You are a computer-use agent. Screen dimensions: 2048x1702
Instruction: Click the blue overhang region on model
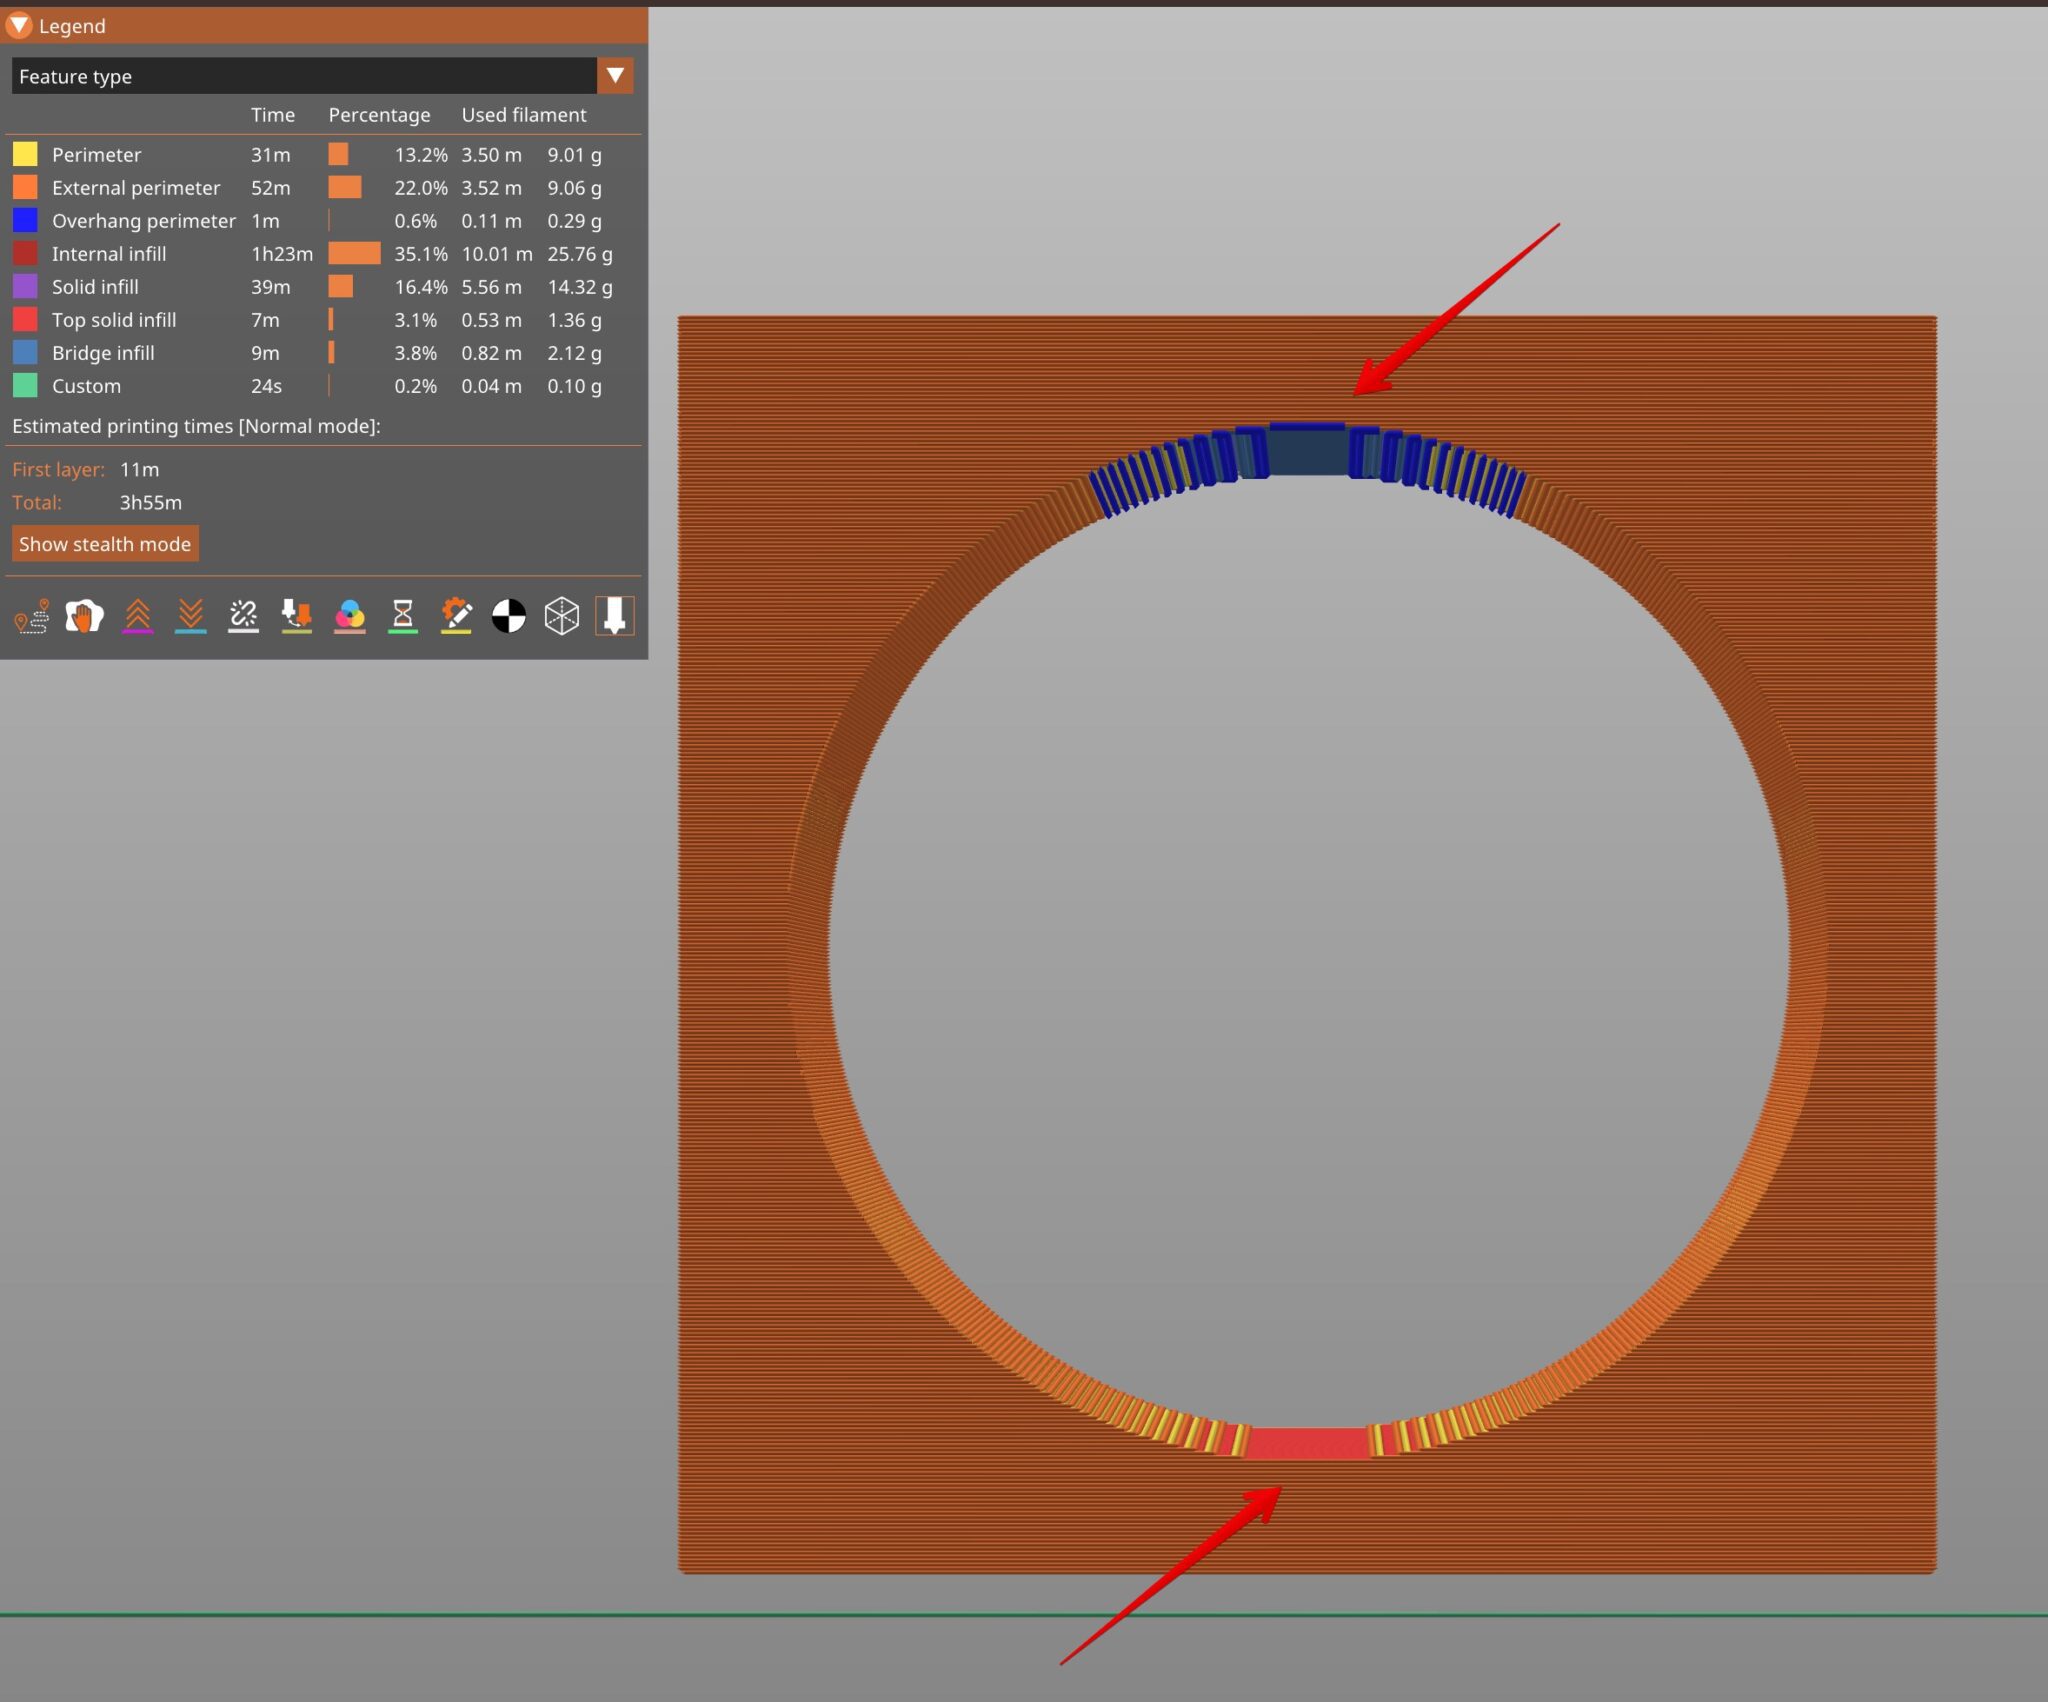pos(1307,452)
